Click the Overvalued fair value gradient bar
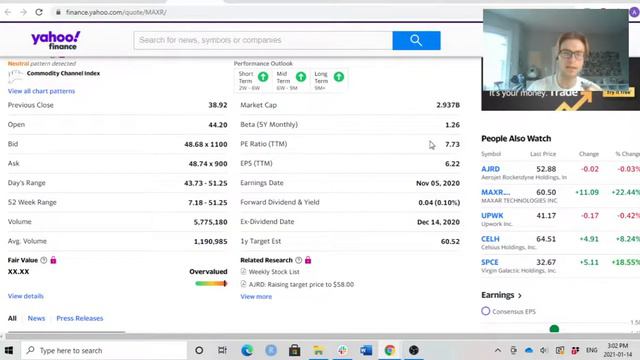 (211, 283)
